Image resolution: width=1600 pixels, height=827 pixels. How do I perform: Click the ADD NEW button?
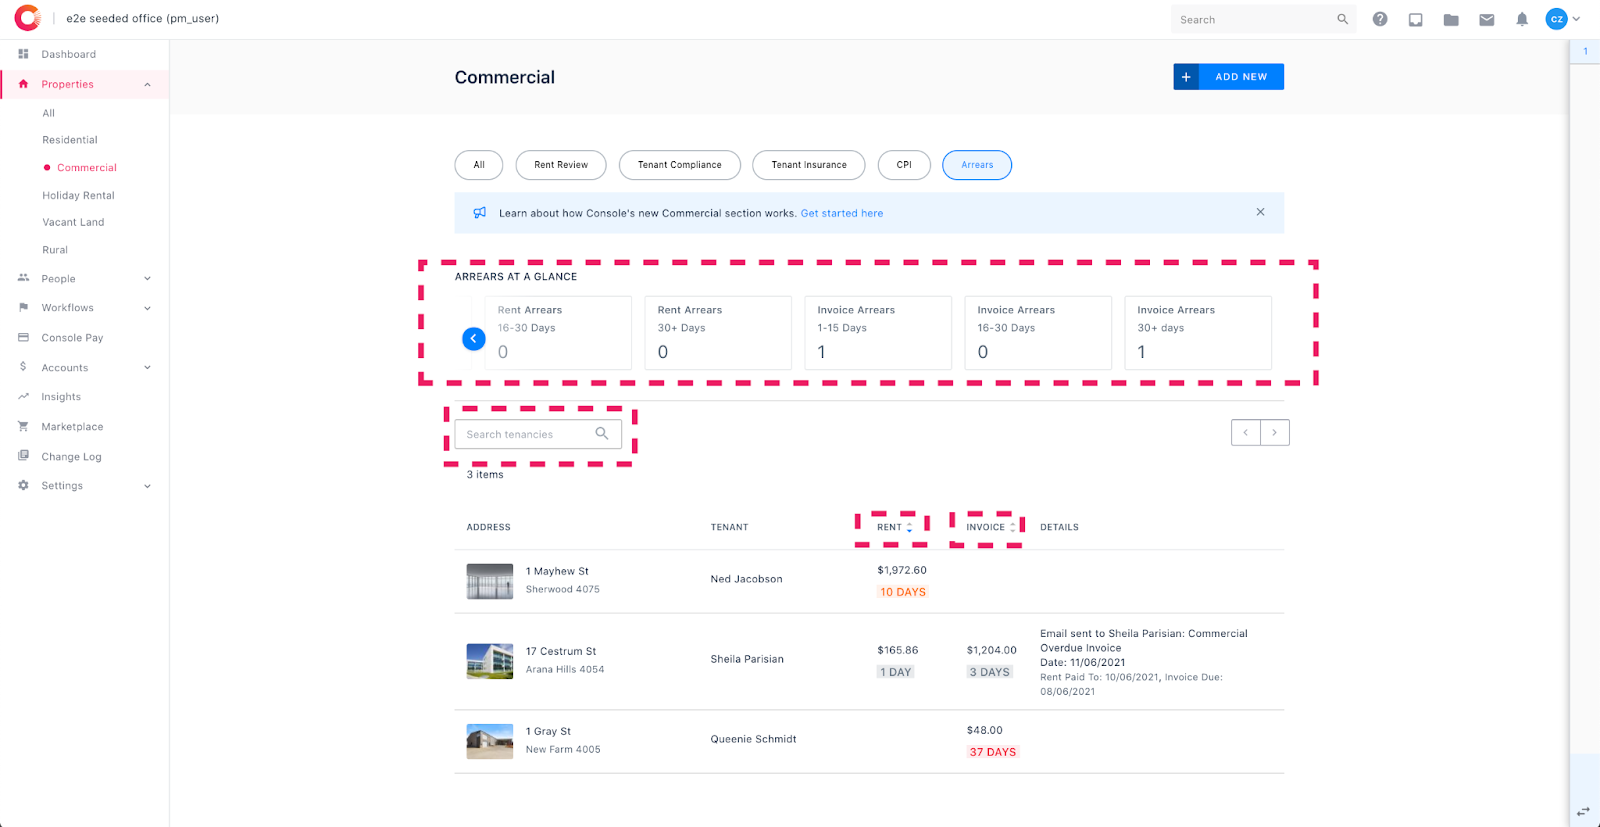coord(1229,77)
